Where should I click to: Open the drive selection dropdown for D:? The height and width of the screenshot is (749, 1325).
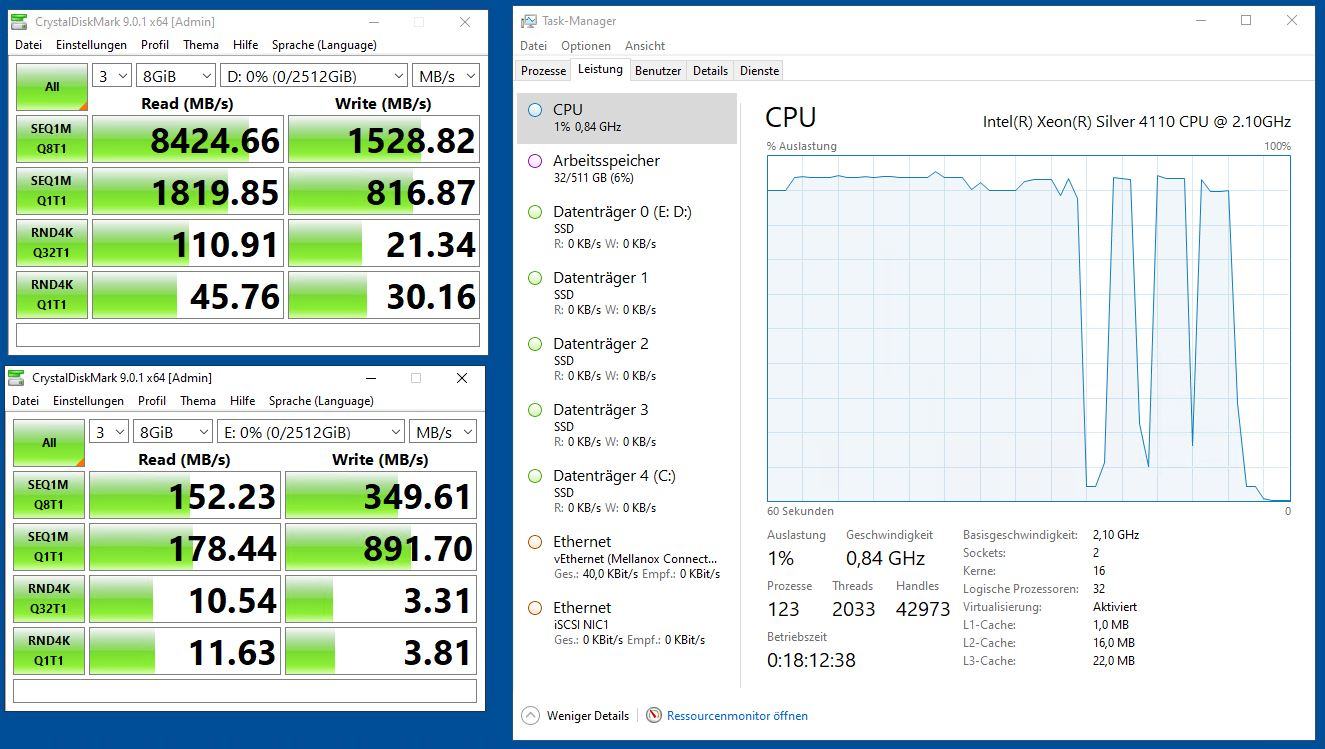coord(314,75)
